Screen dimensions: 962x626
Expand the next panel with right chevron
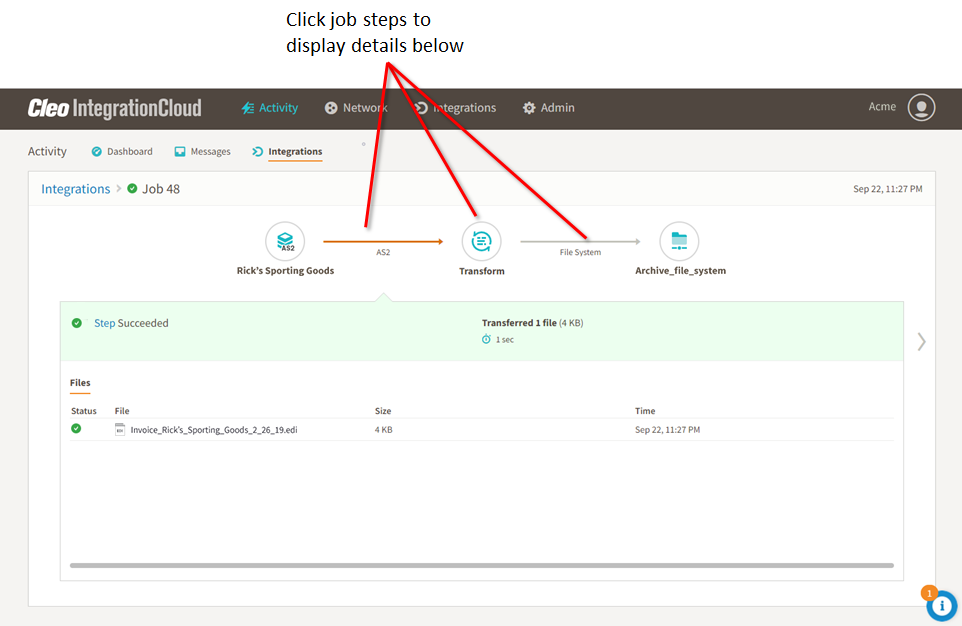coord(921,341)
